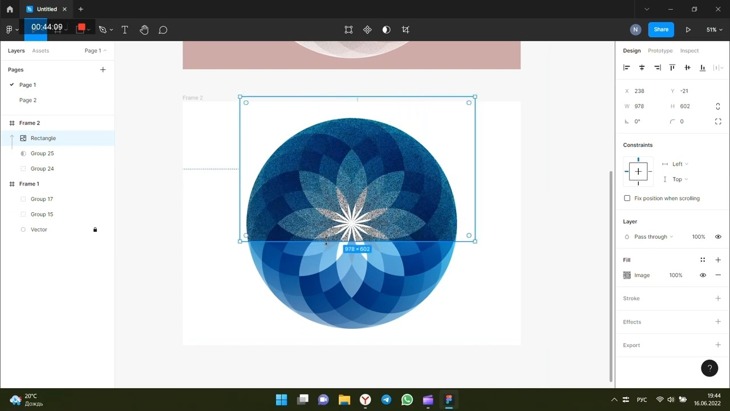The image size is (730, 411).
Task: Select the Comment tool
Action: point(163,30)
